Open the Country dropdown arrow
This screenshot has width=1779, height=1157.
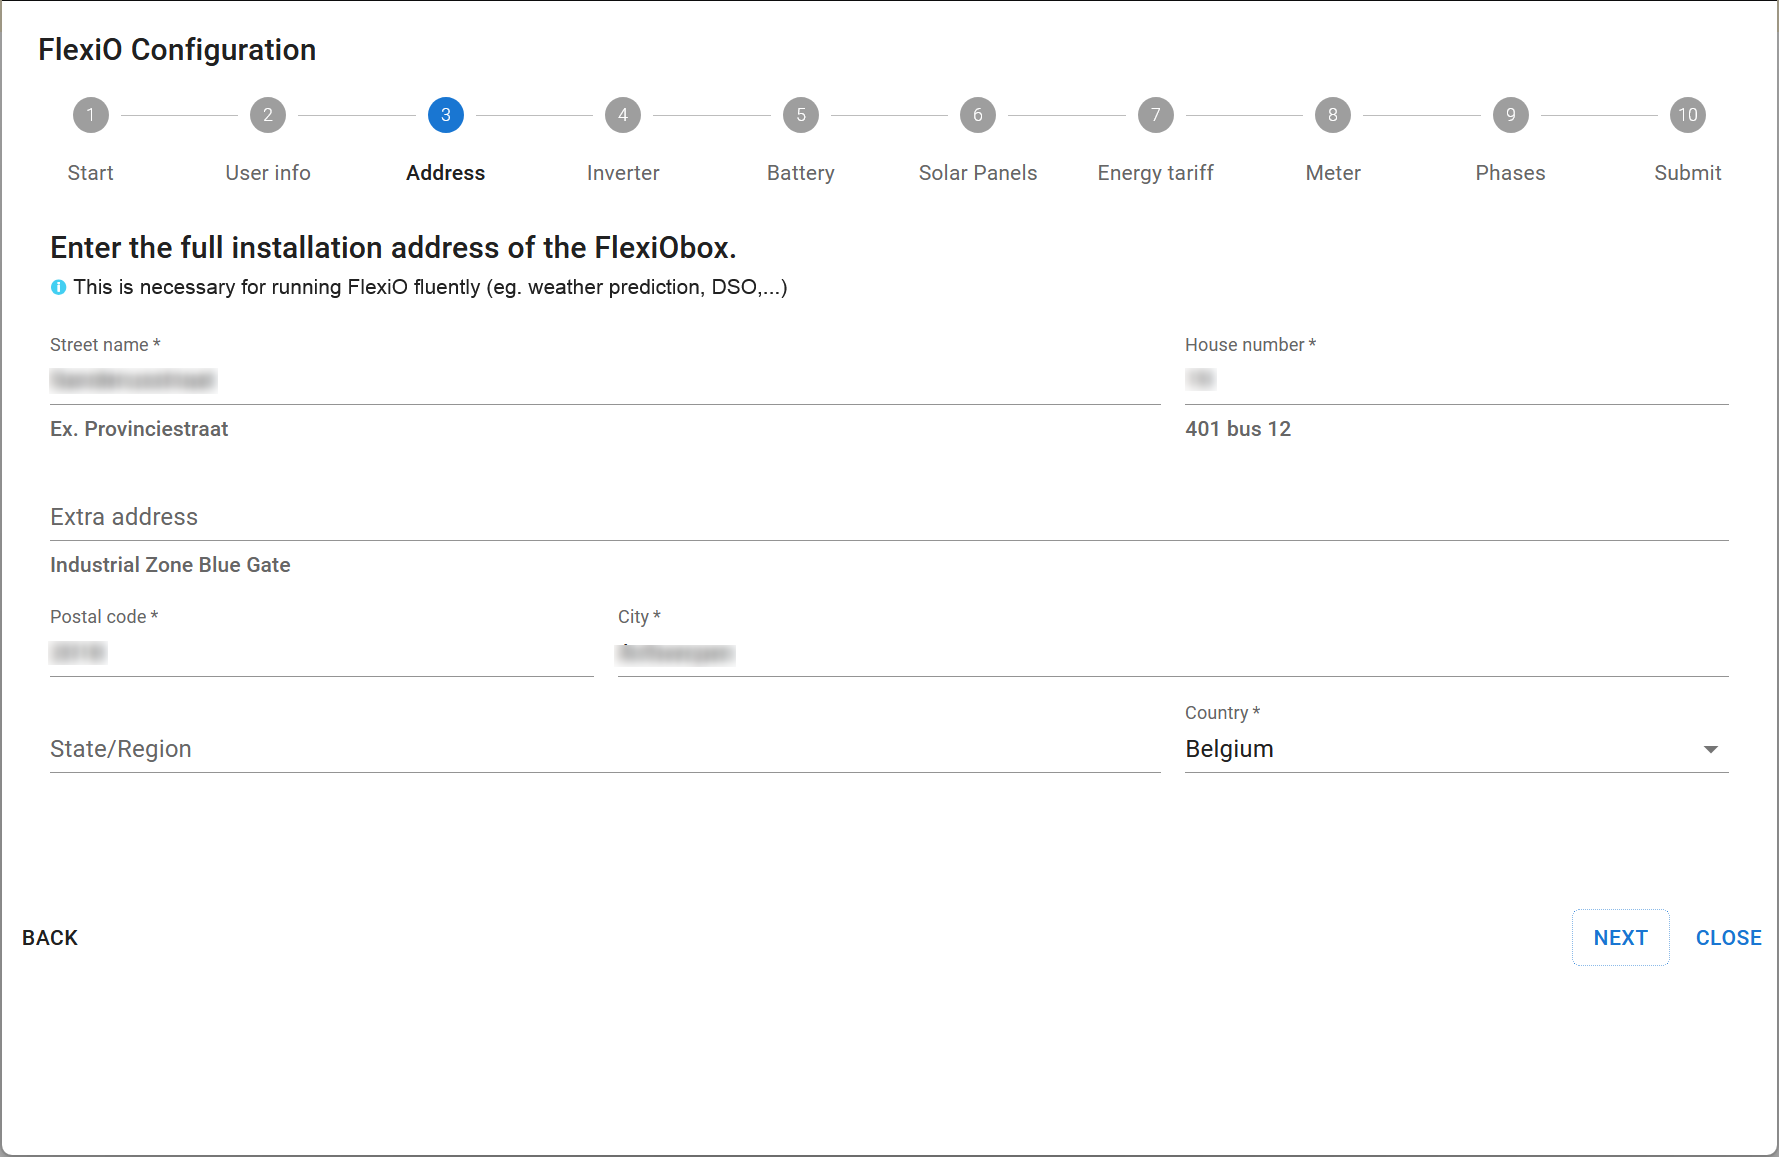[1710, 749]
